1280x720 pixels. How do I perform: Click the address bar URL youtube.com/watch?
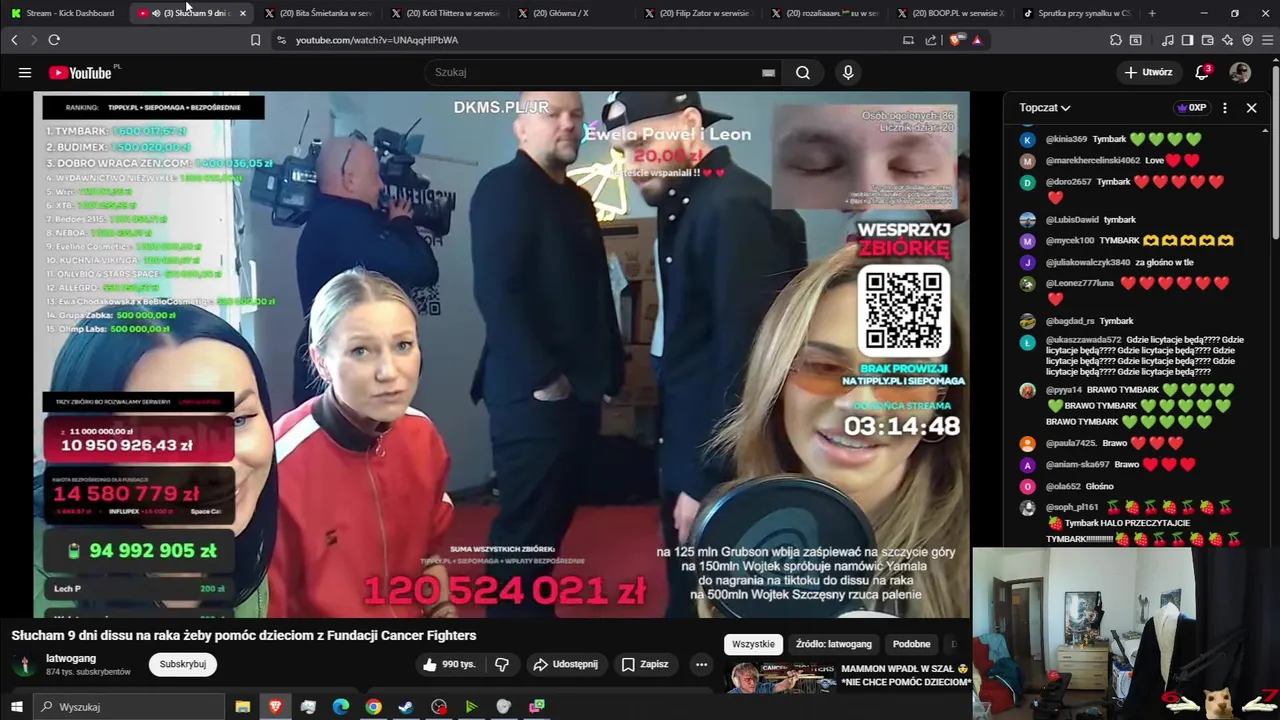tap(377, 40)
